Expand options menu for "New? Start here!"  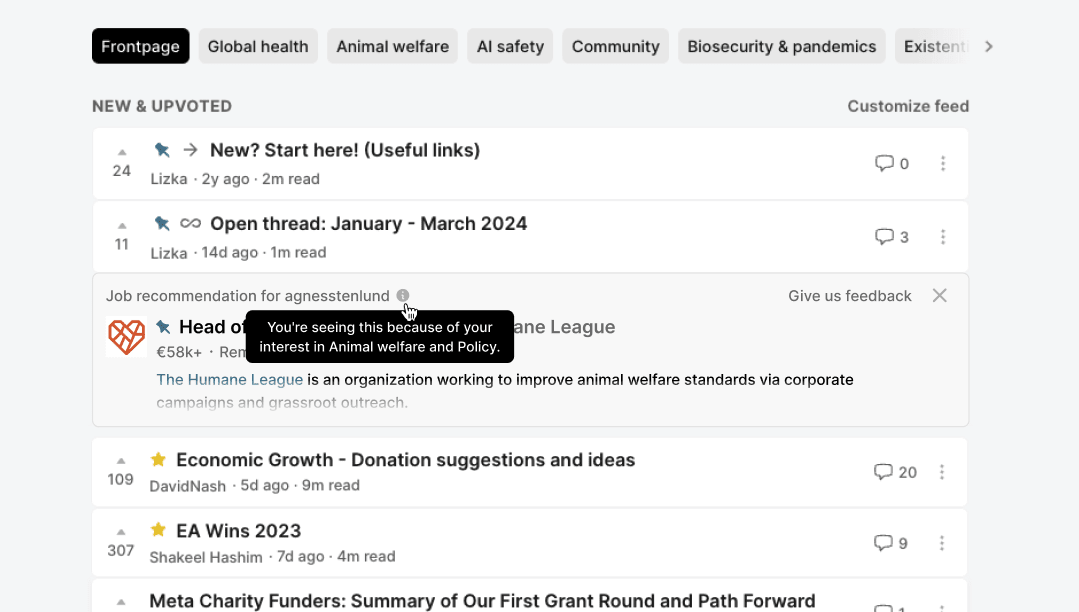click(x=942, y=164)
